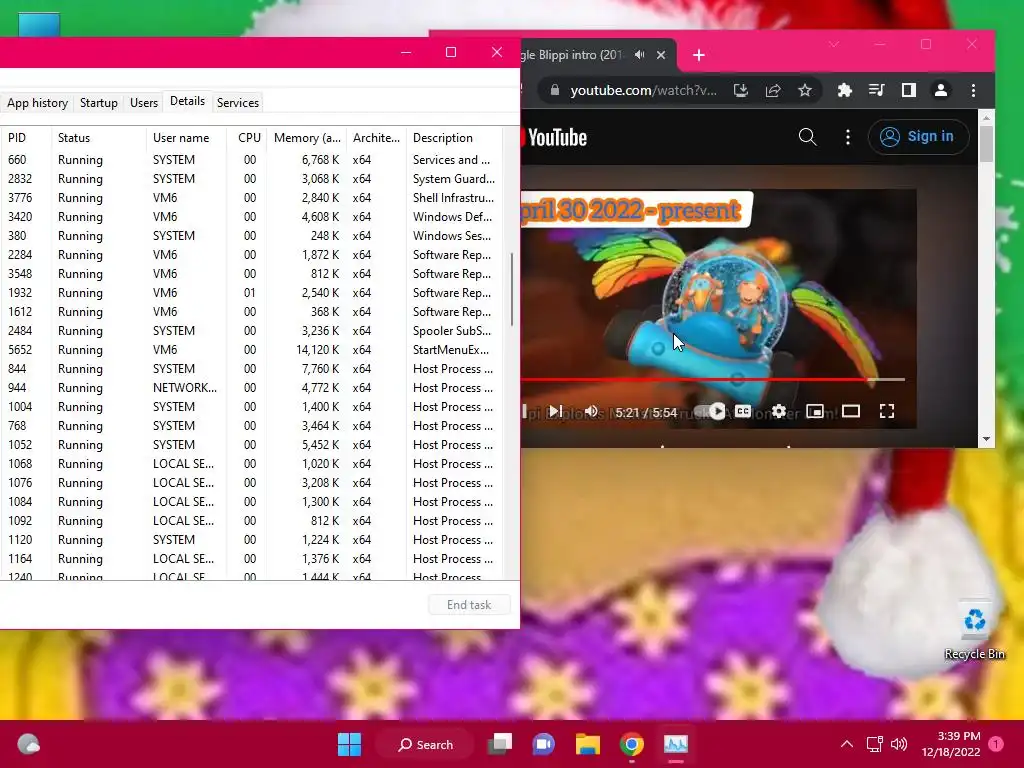
Task: Sort by the Status column header
Action: pyautogui.click(x=99, y=138)
